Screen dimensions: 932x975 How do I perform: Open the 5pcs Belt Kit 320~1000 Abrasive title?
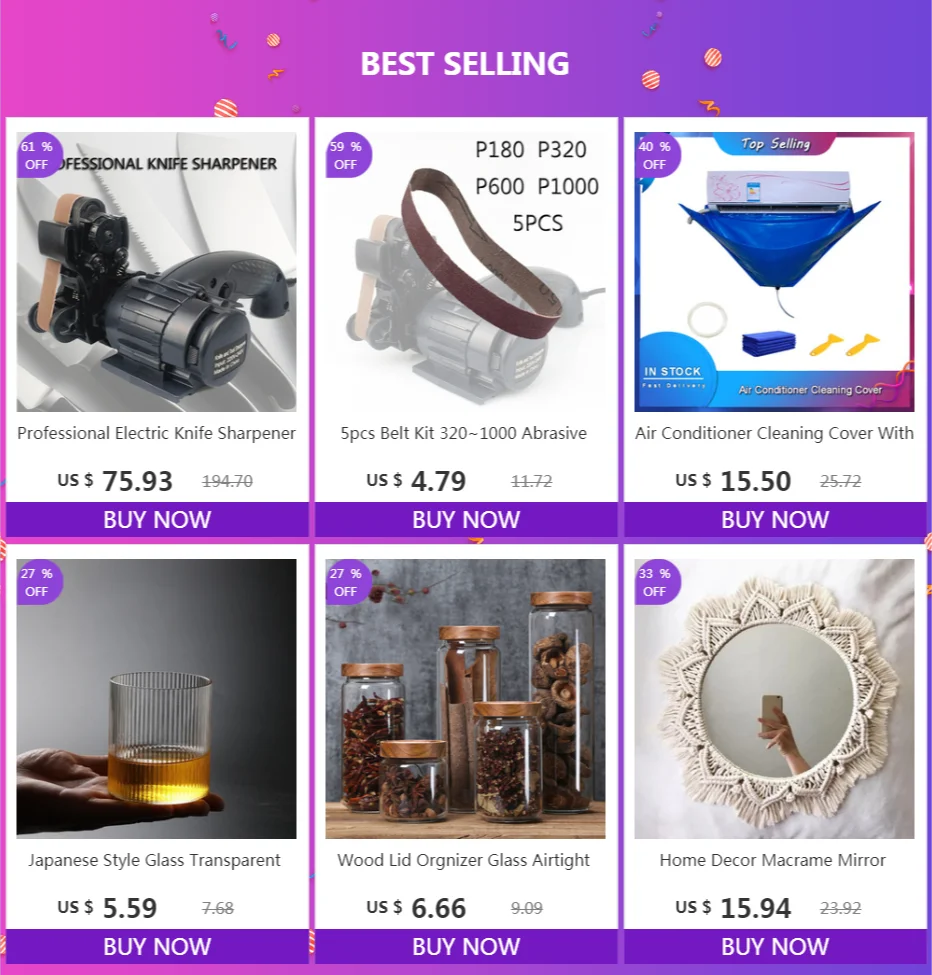pyautogui.click(x=464, y=433)
